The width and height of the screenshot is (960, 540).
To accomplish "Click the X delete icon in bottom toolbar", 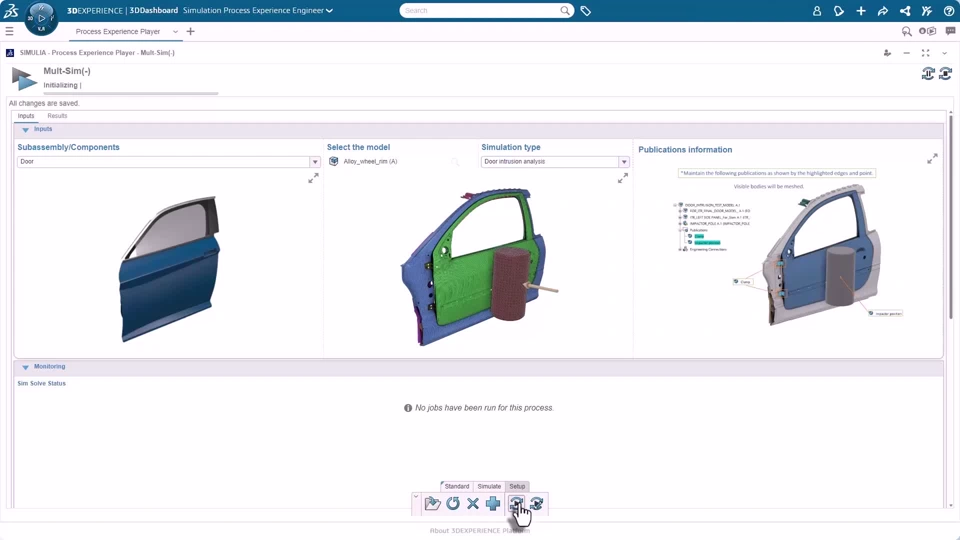I will [x=473, y=503].
